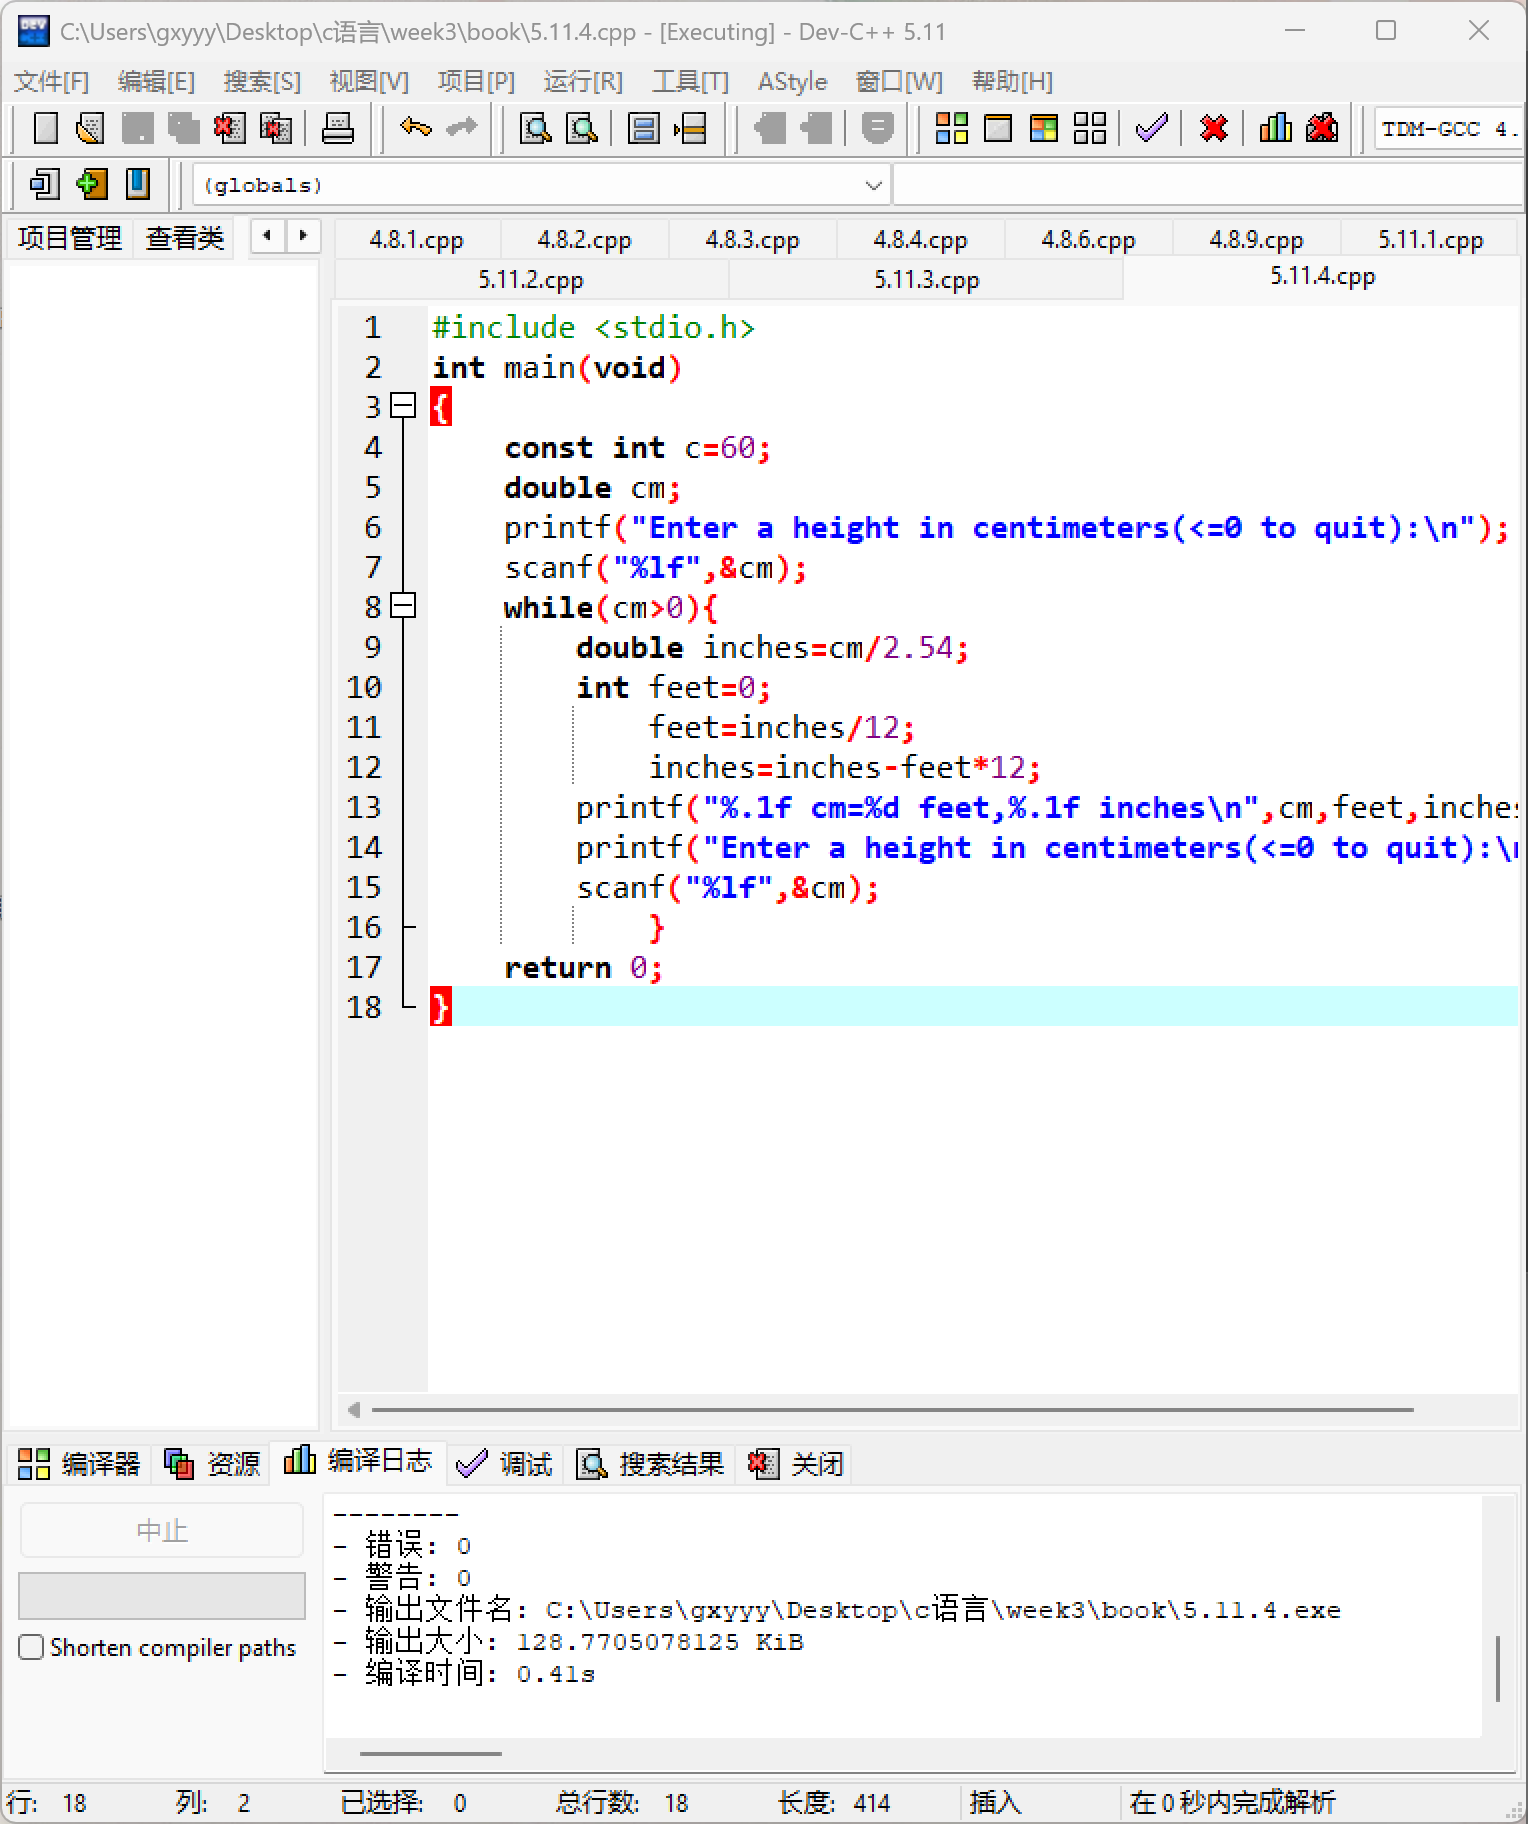Switch to the 5.11.1.cpp tab
The height and width of the screenshot is (1824, 1528).
1431,240
